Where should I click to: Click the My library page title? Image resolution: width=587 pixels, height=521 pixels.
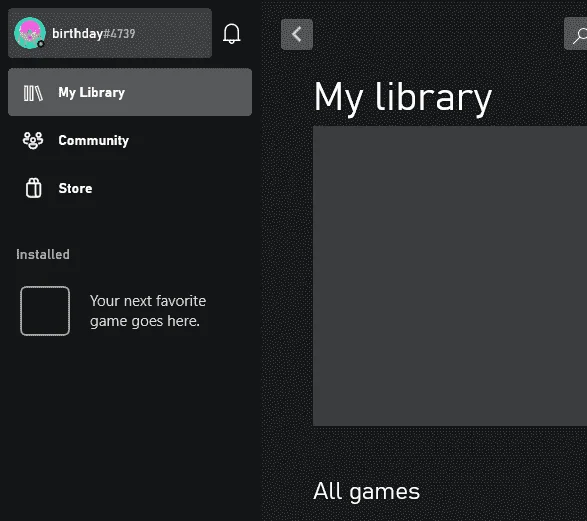point(403,98)
